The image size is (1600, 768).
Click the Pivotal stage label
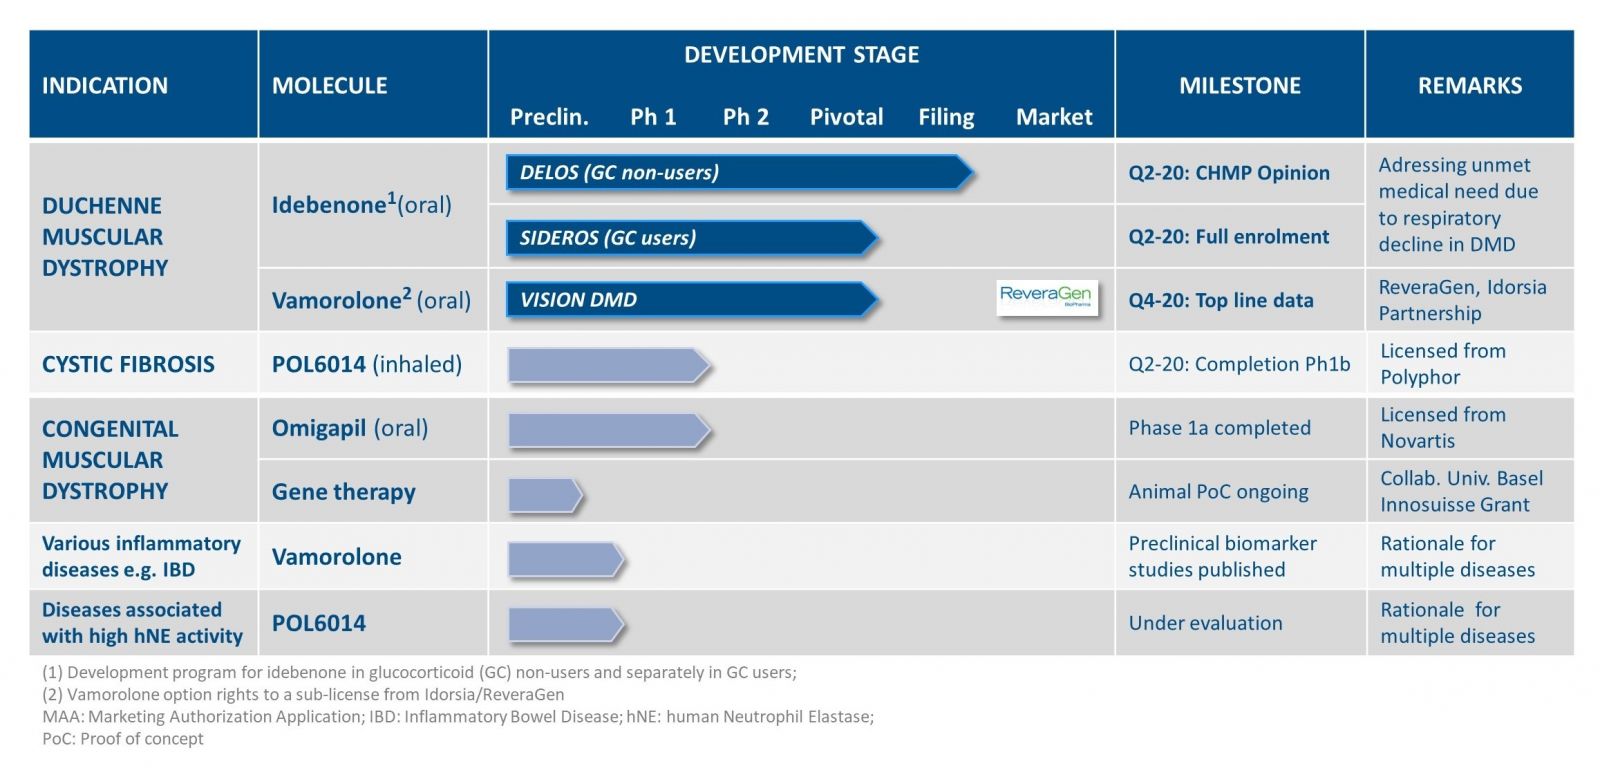pos(846,117)
